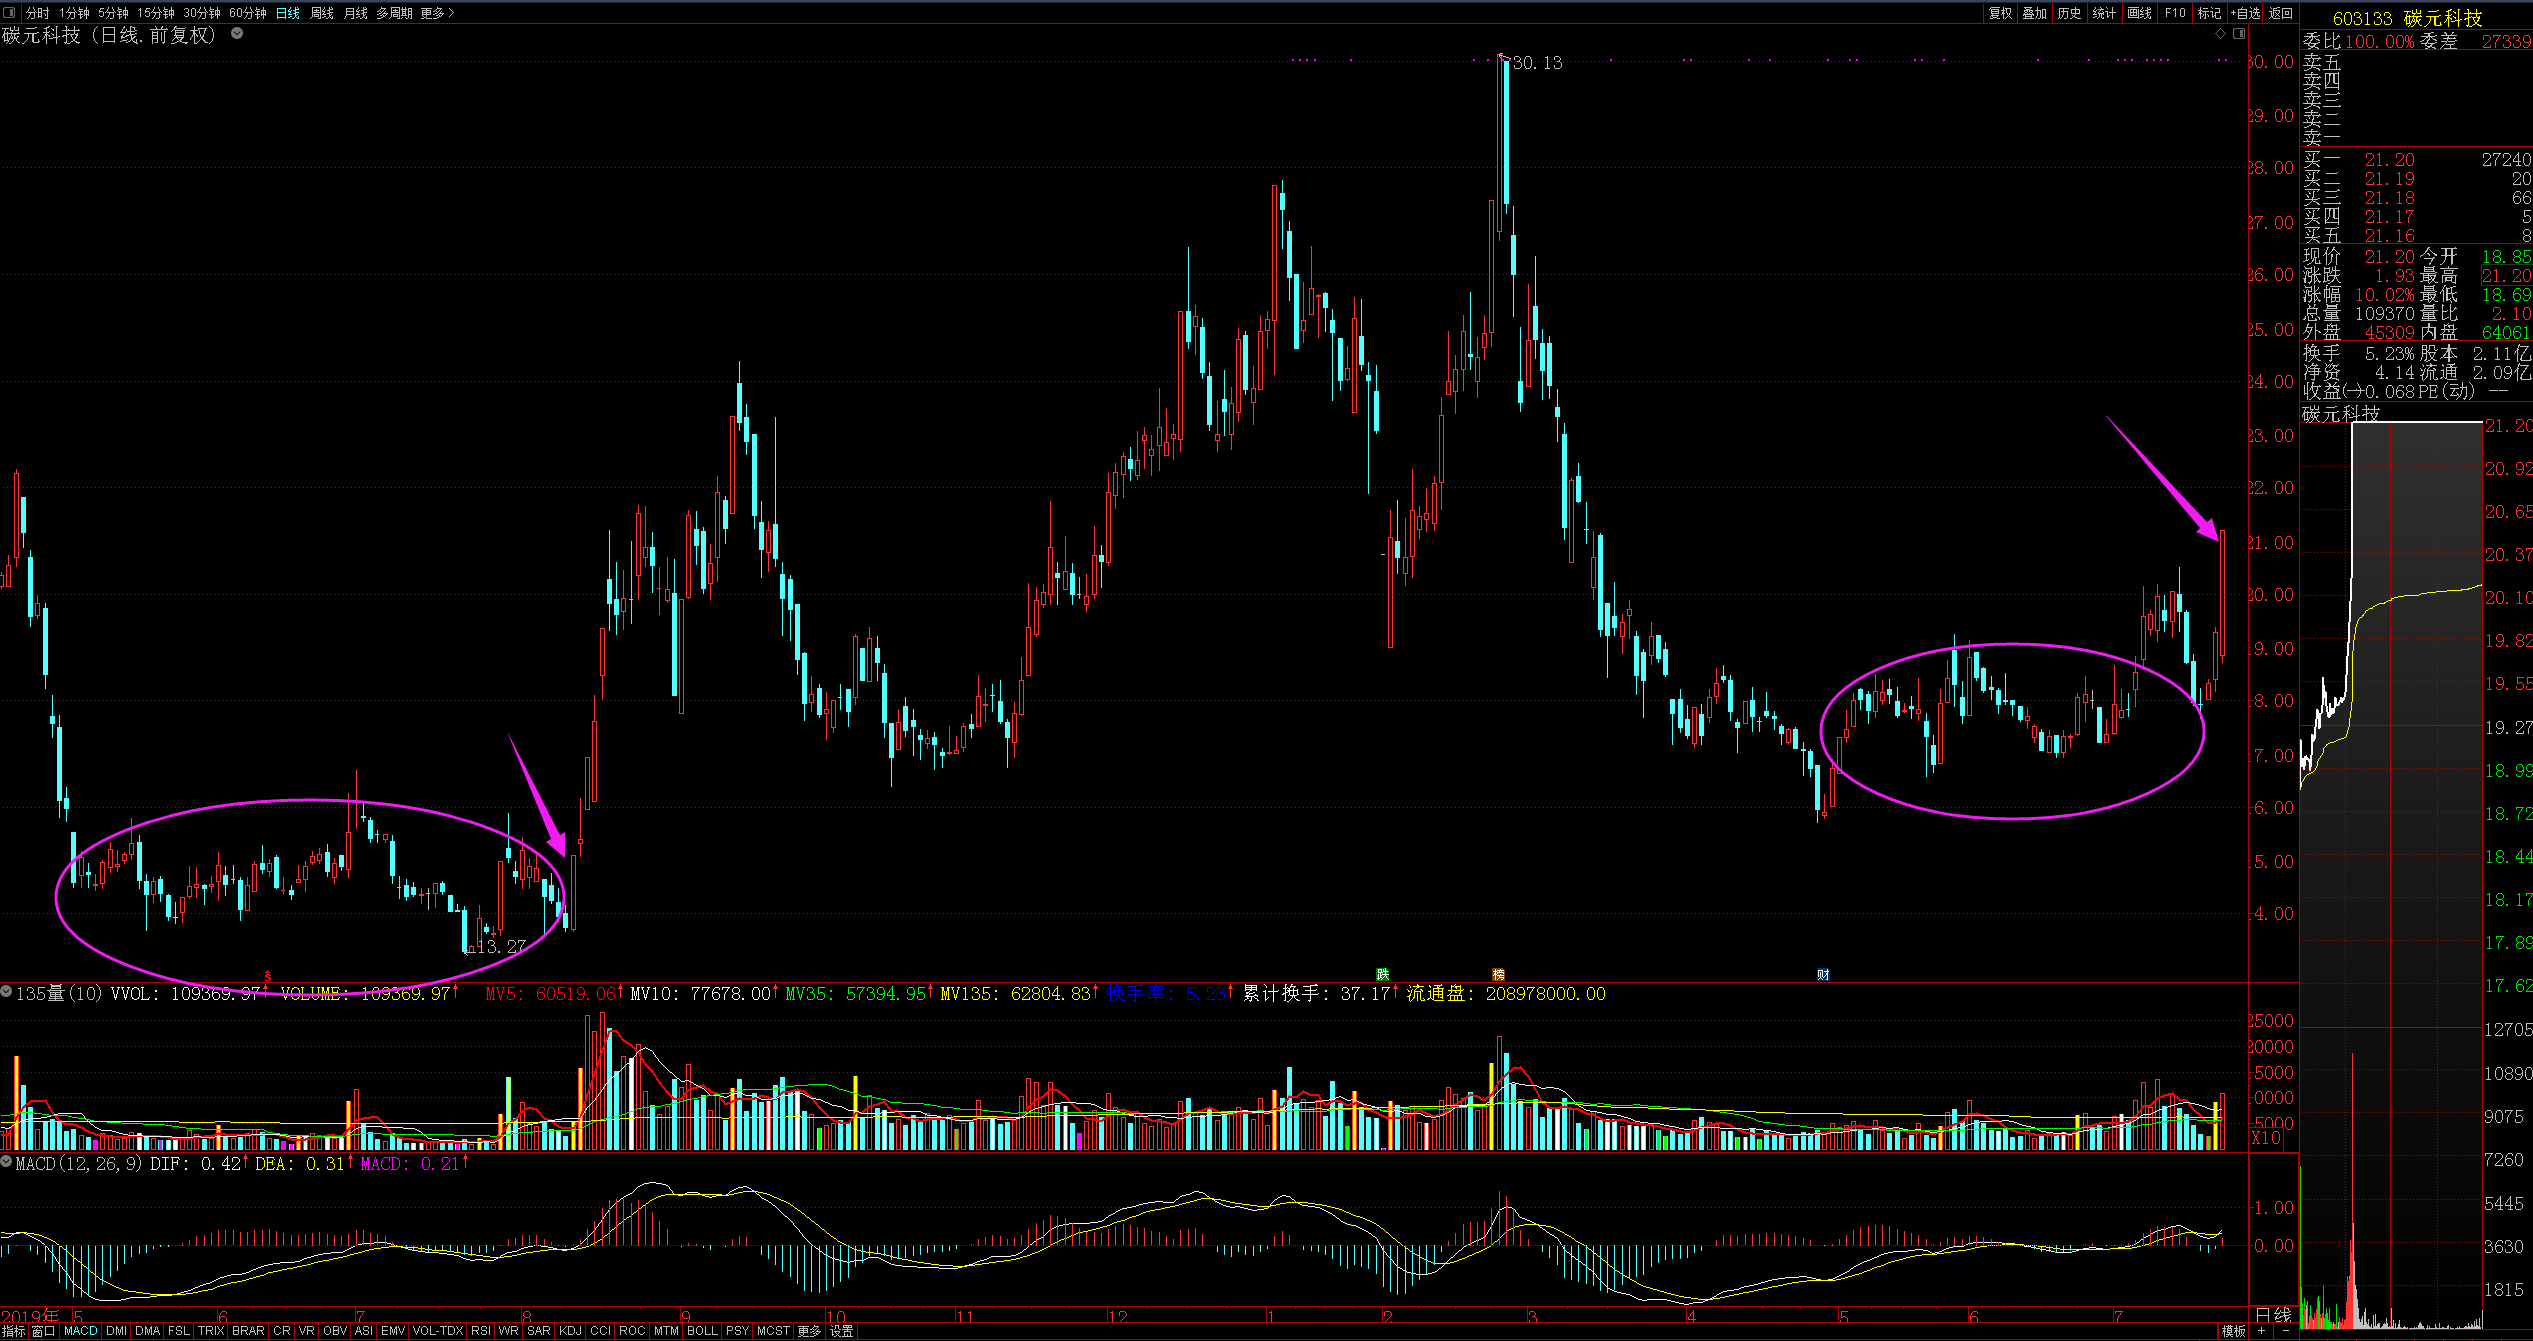The width and height of the screenshot is (2533, 1341).
Task: Toggle the right info panel icon
Action: tap(2239, 33)
